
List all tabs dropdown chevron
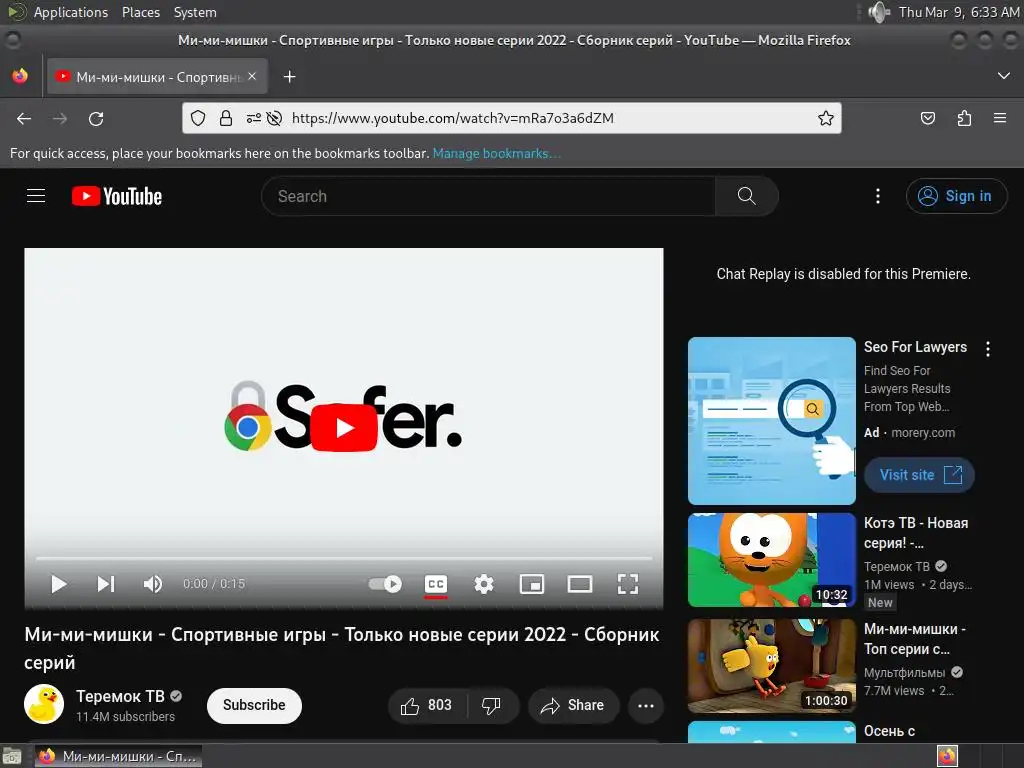click(x=1004, y=76)
